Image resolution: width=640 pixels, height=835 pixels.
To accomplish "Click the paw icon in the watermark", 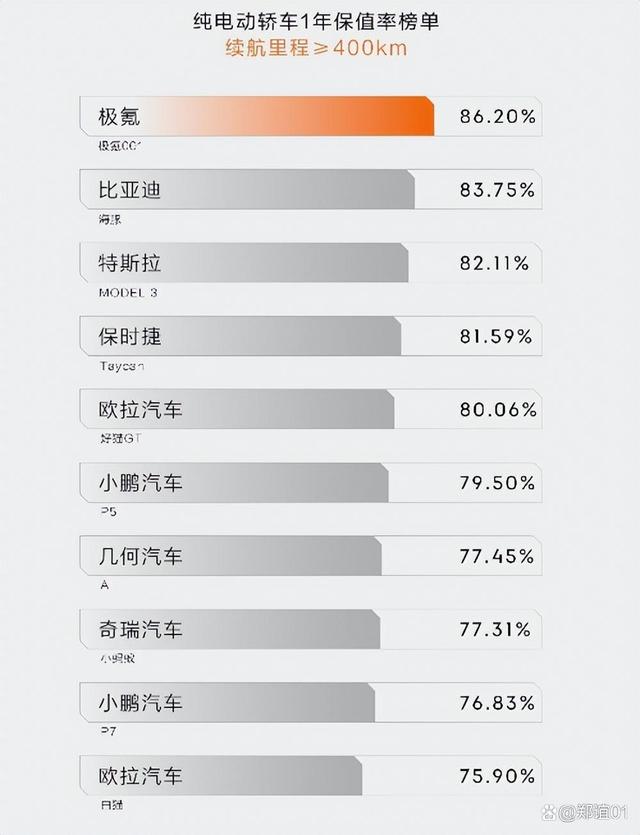I will (x=548, y=813).
